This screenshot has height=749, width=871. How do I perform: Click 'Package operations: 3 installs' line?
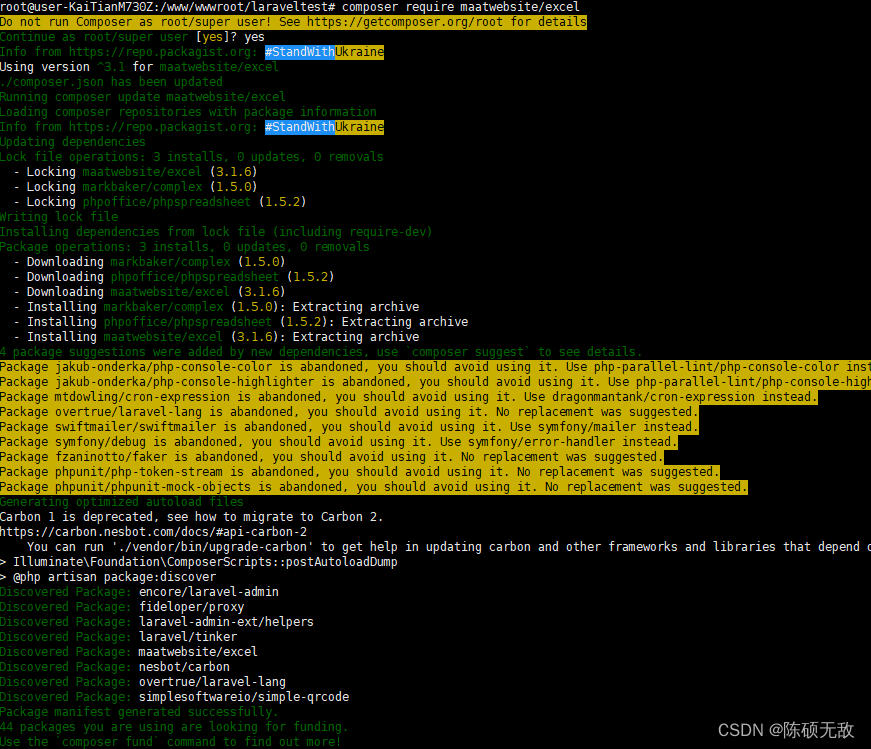click(184, 247)
